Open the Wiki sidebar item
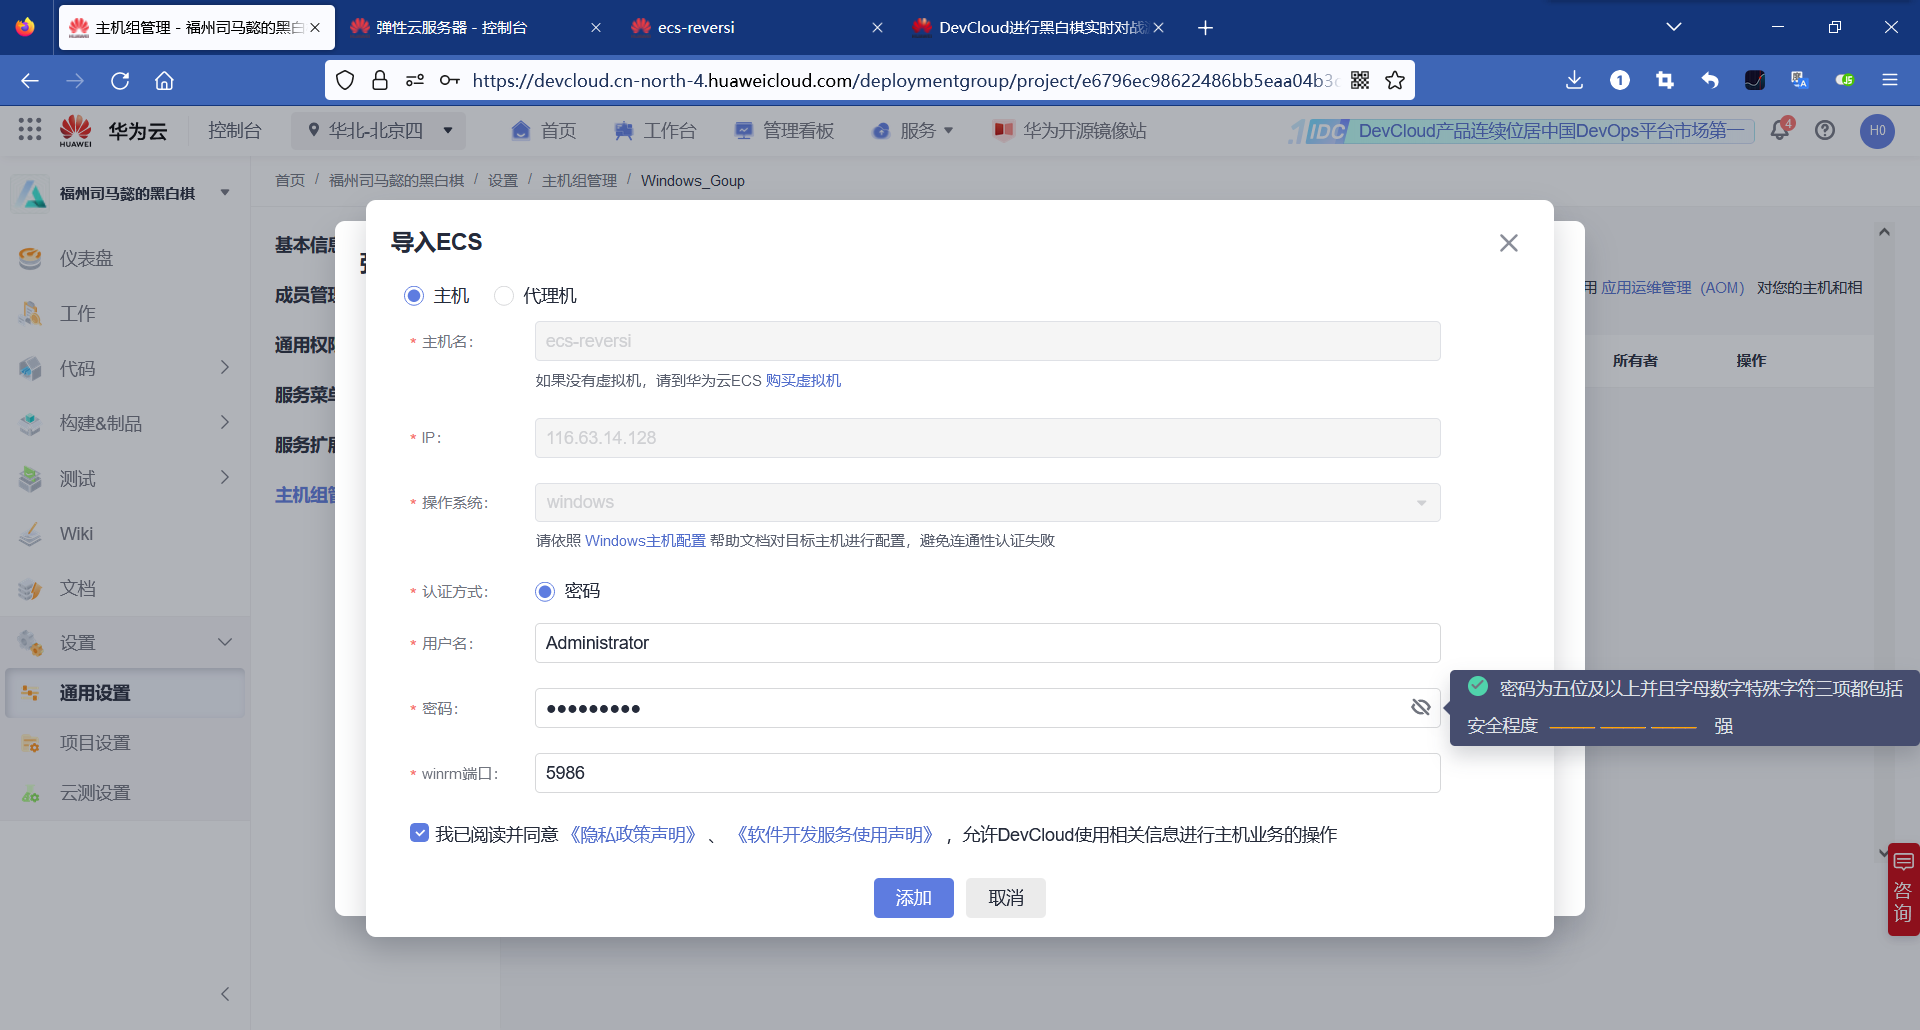The height and width of the screenshot is (1030, 1920). pyautogui.click(x=76, y=534)
